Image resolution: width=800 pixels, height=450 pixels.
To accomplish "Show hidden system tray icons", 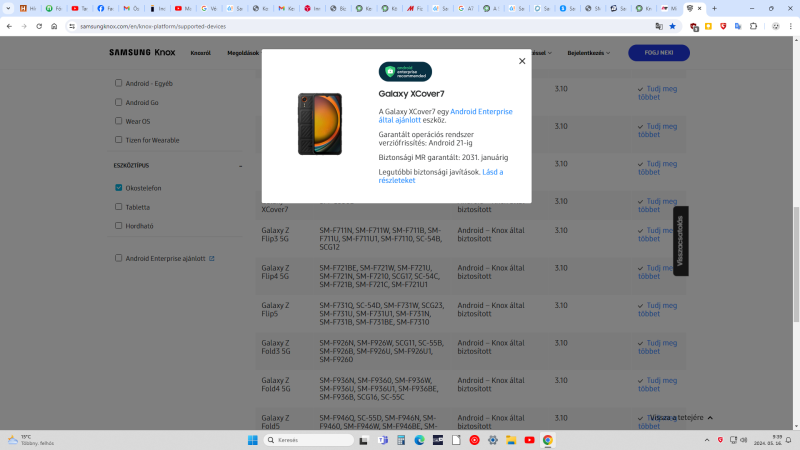I will tap(707, 440).
